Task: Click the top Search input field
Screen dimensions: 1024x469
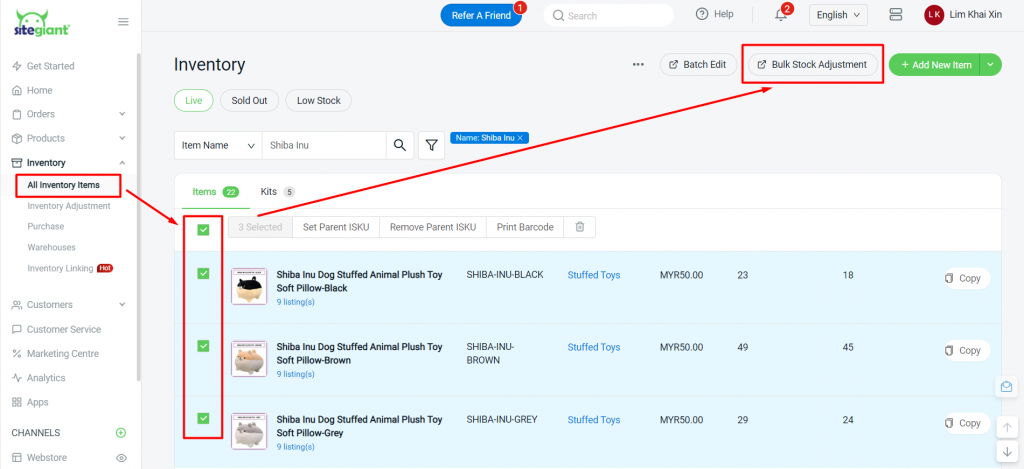Action: click(609, 15)
